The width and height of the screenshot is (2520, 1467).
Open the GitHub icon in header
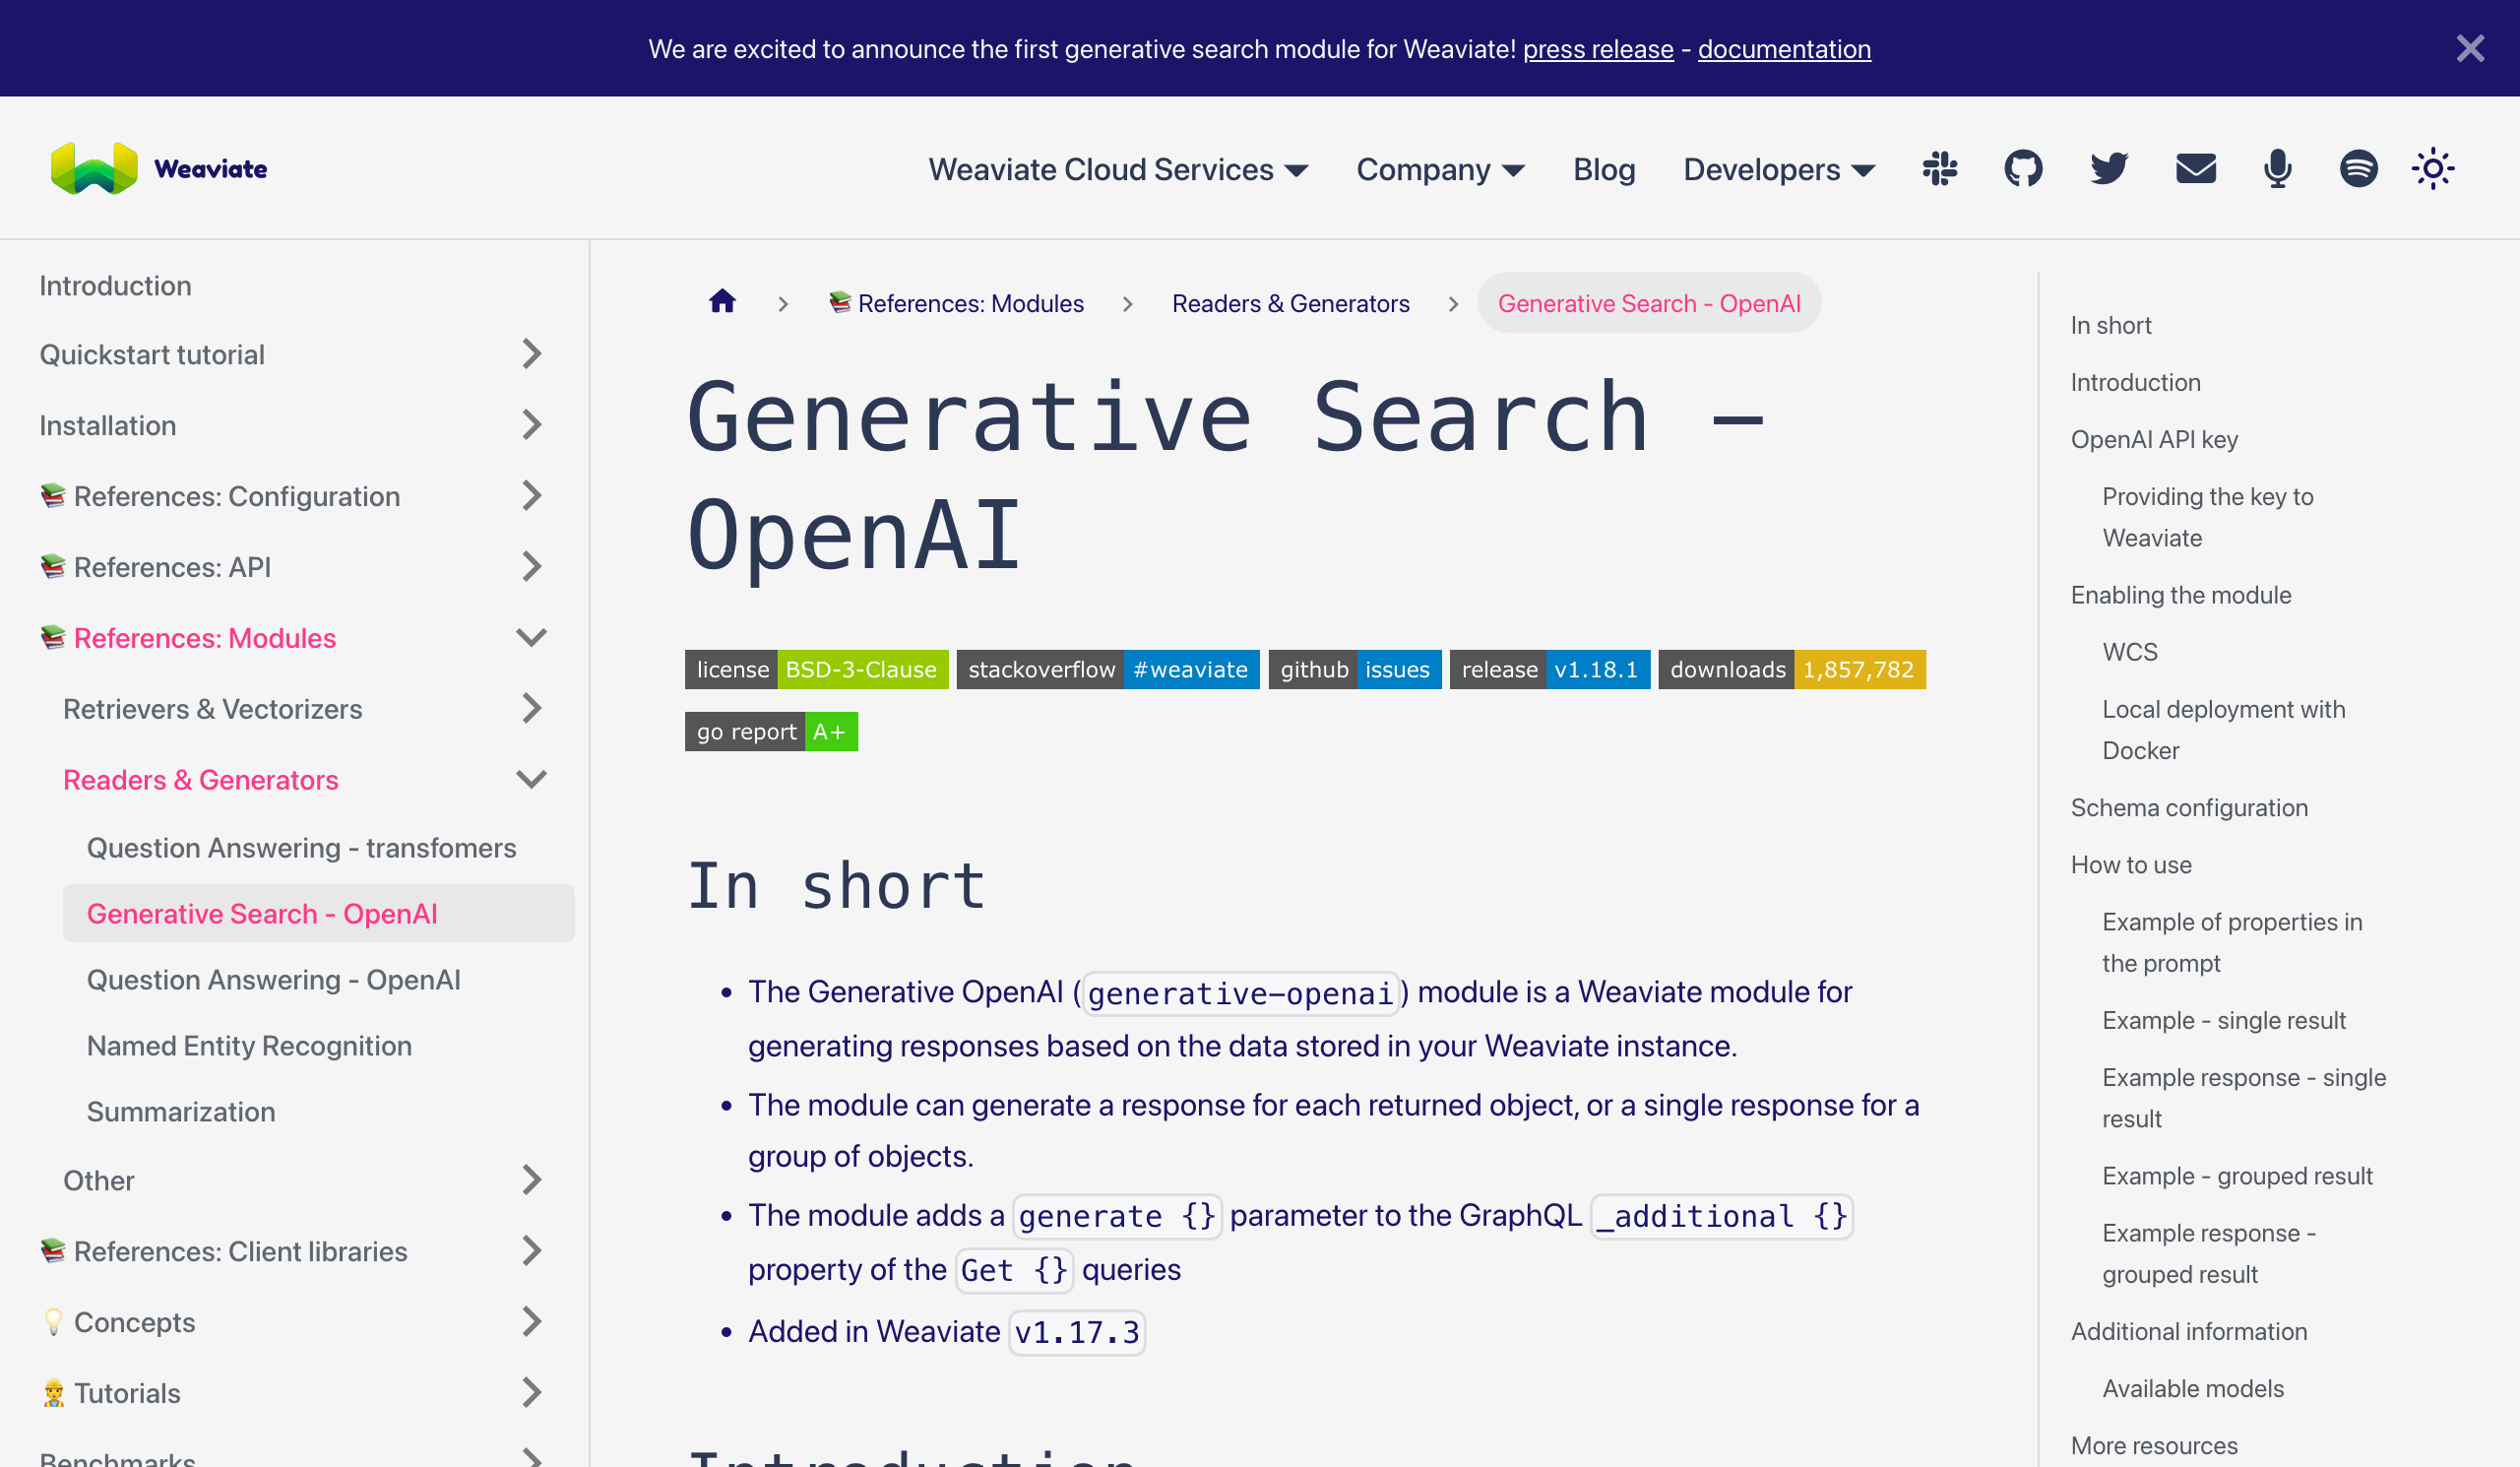2023,169
